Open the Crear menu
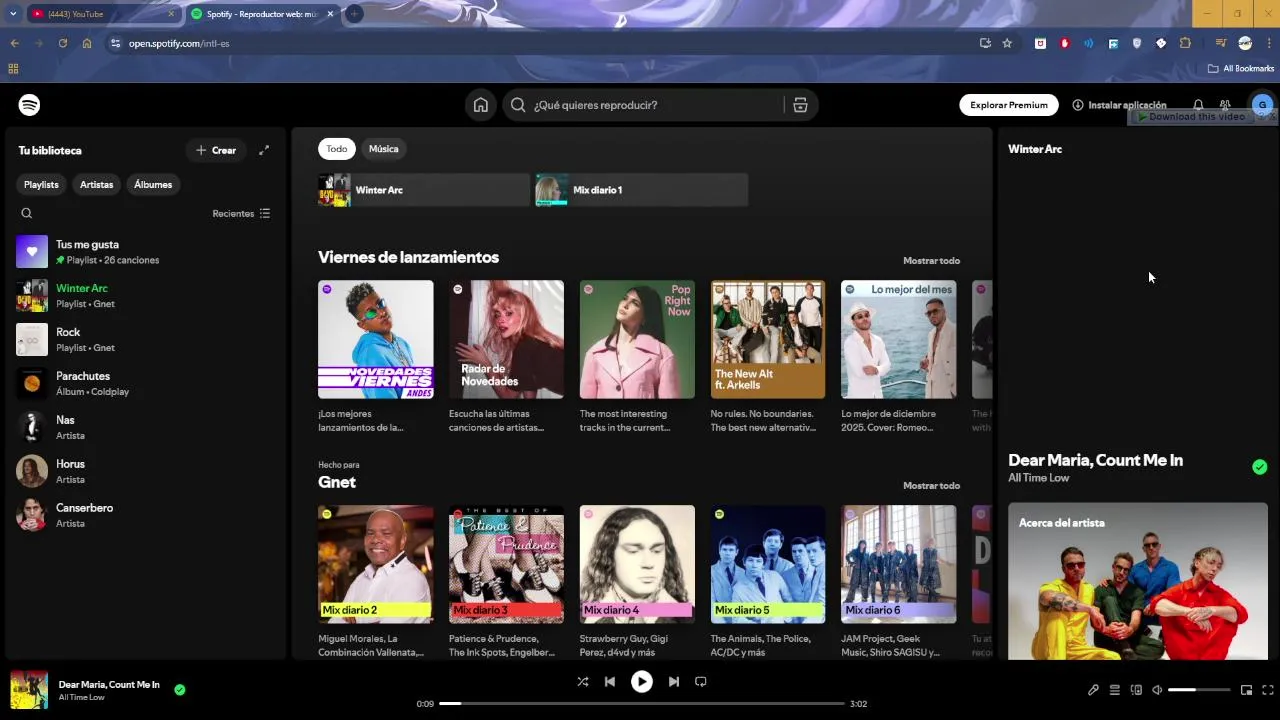The height and width of the screenshot is (720, 1280). coord(216,150)
